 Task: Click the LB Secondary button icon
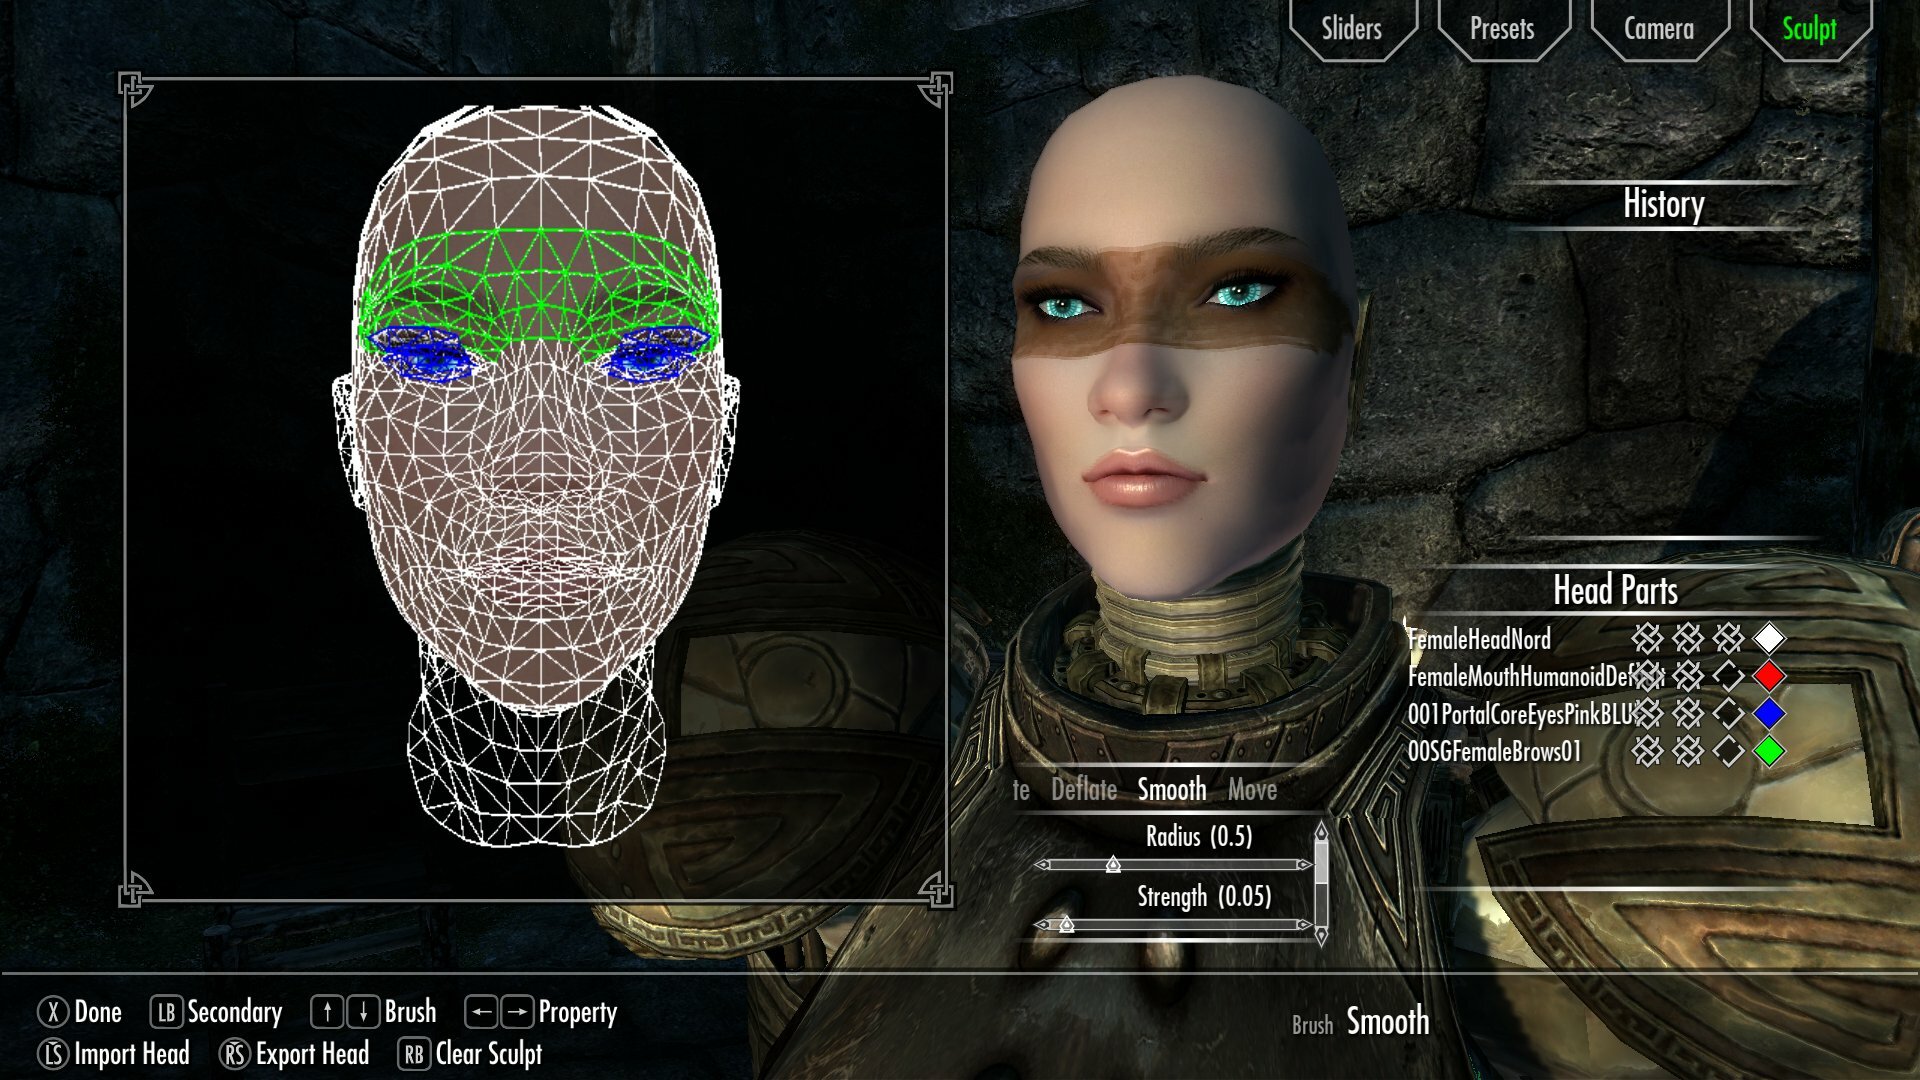pyautogui.click(x=166, y=1012)
